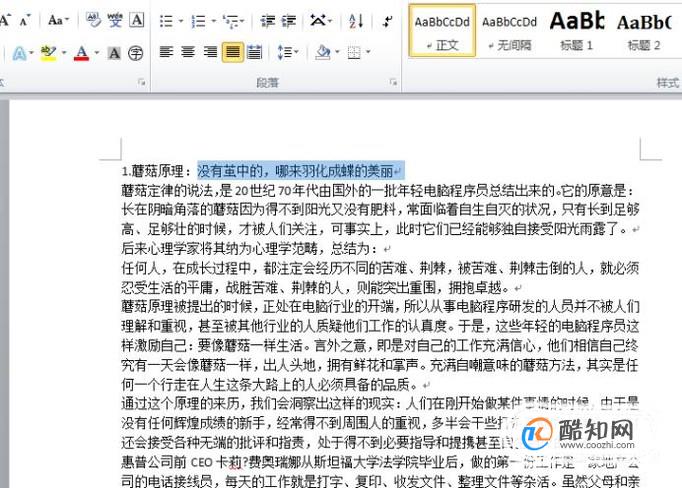Apply the 标题 1 heading style
Screen dimensions: 682x488
tap(577, 30)
